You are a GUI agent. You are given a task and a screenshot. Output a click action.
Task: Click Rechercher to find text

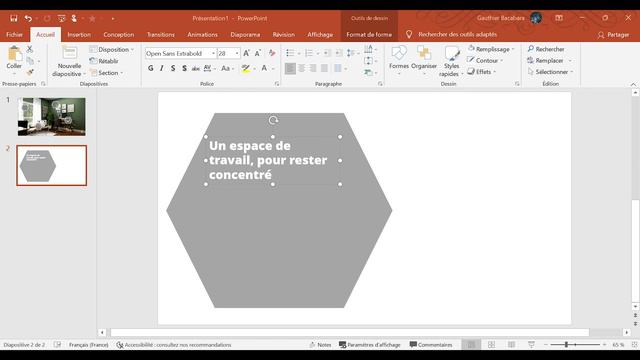546,49
